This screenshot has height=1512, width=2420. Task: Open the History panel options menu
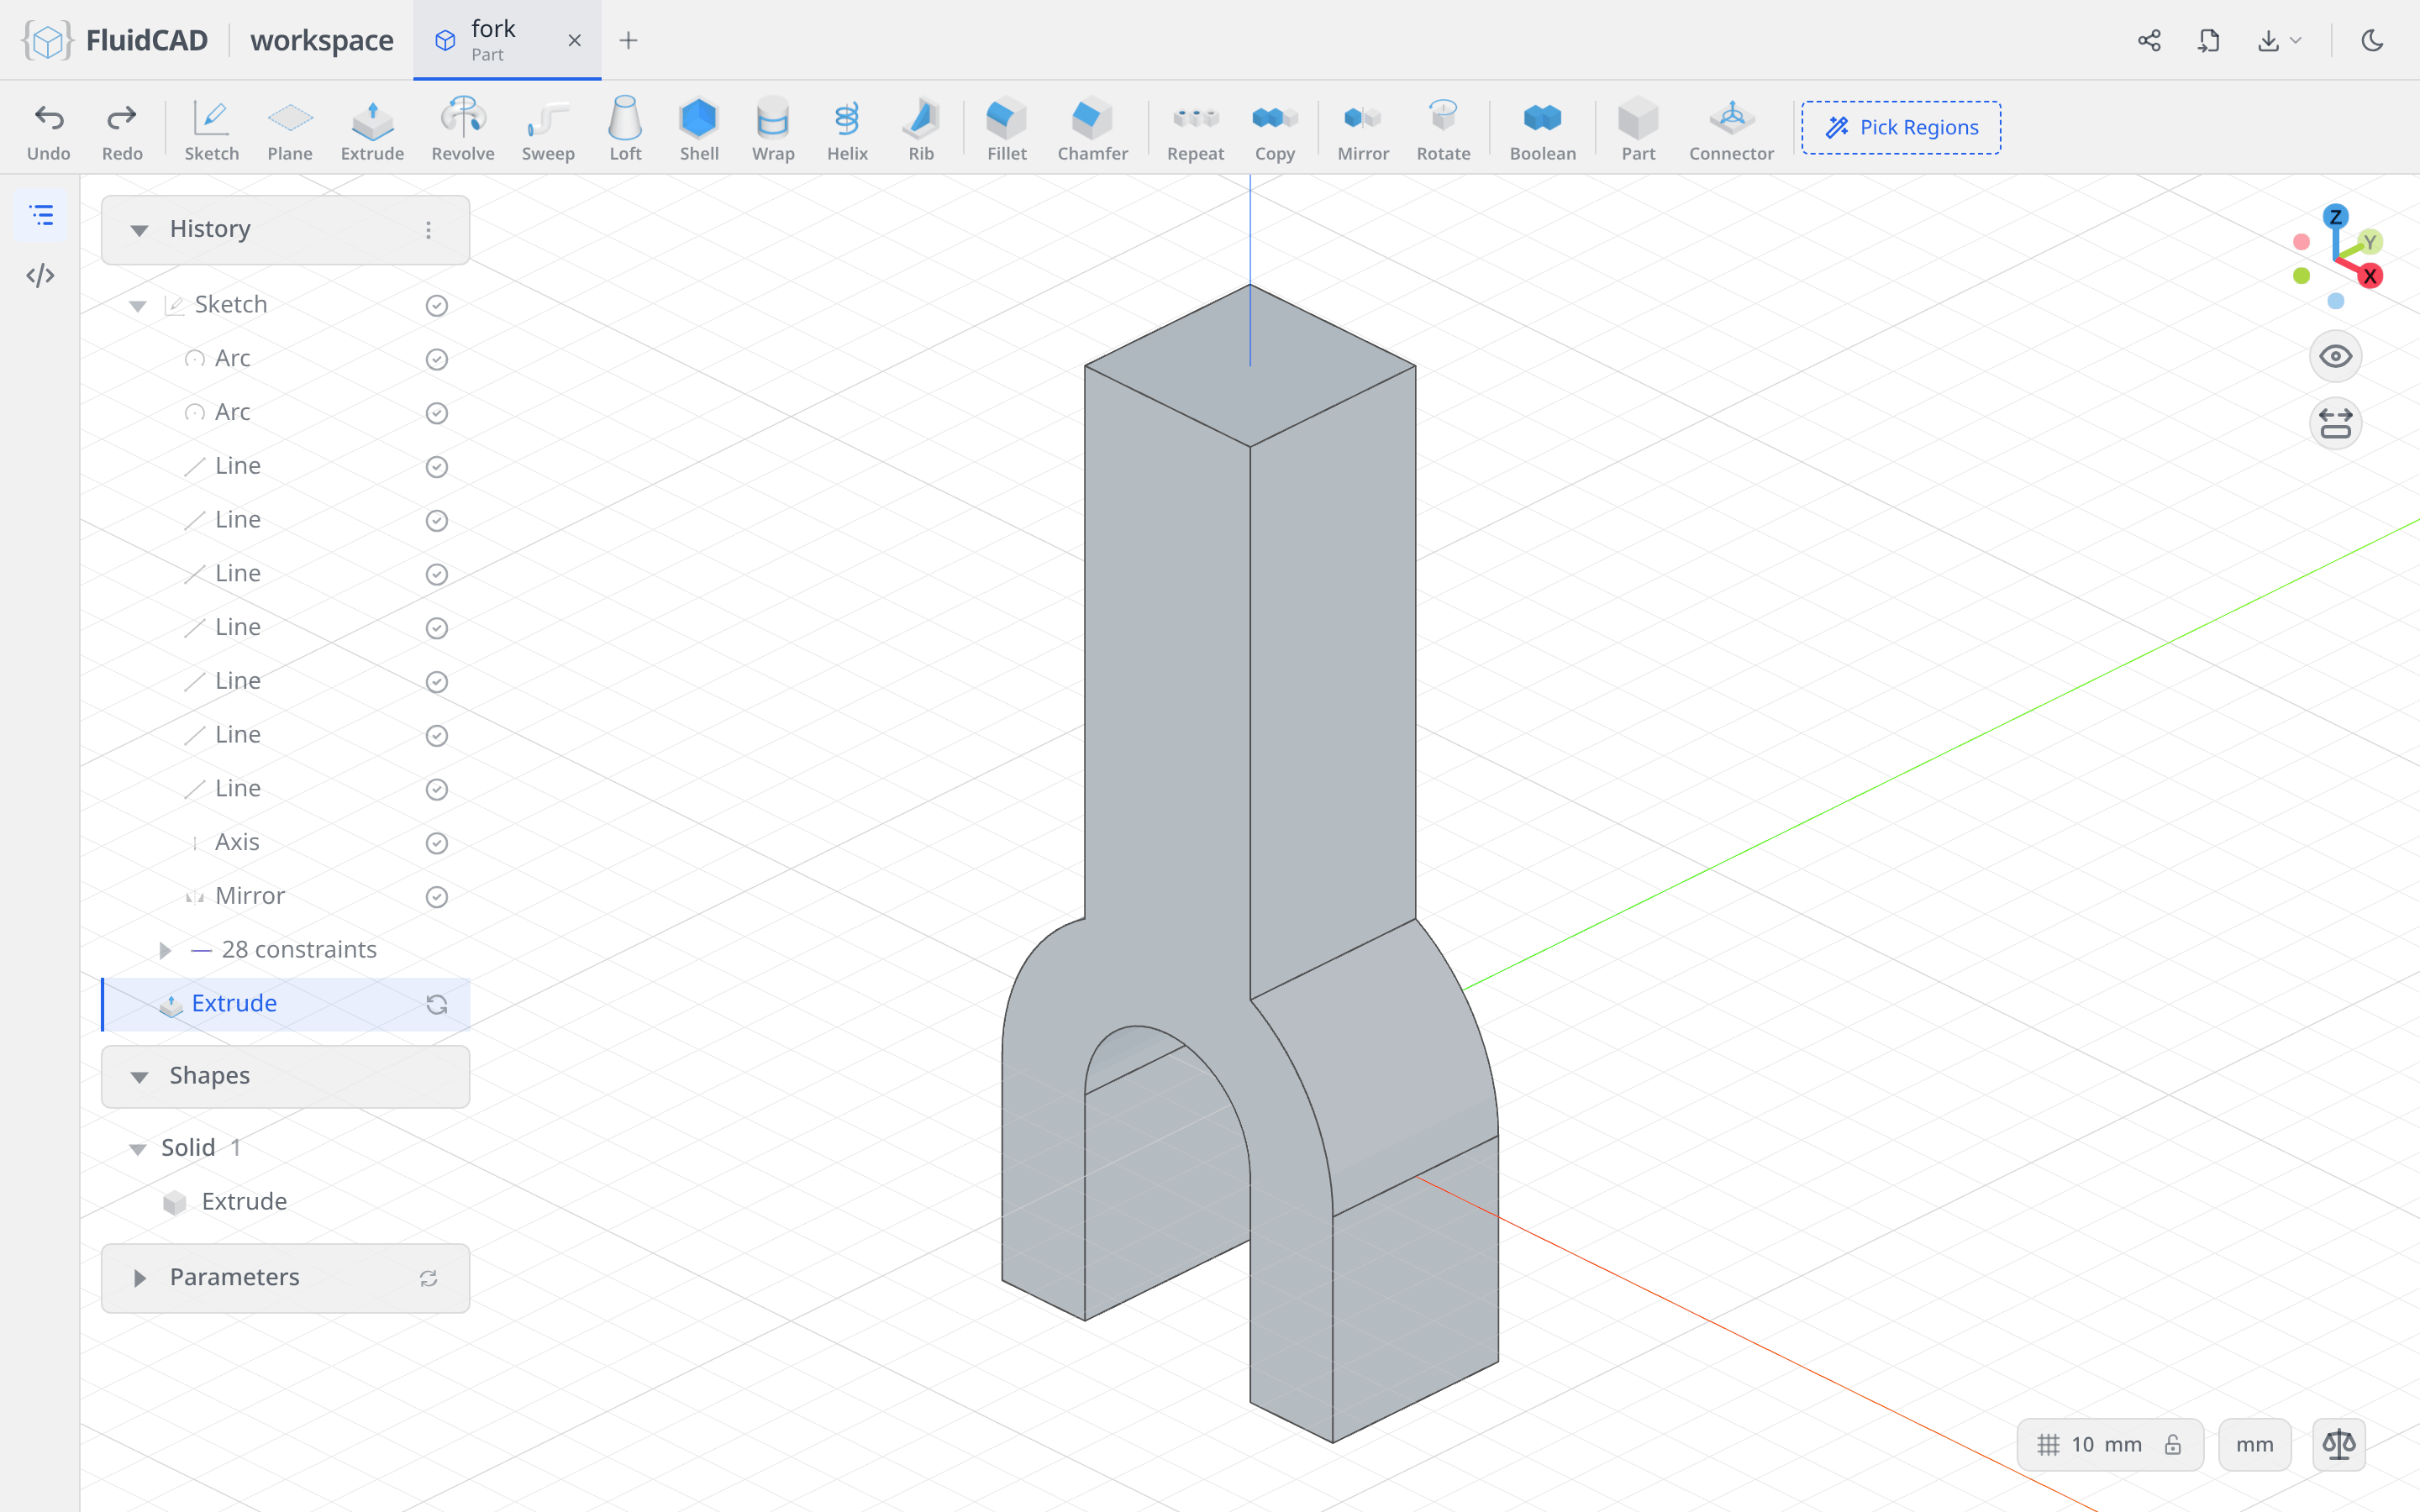[428, 230]
